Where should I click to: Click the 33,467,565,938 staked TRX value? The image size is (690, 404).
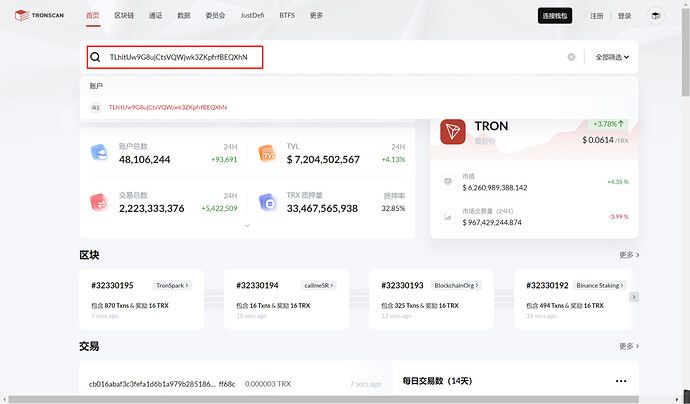[x=322, y=208]
